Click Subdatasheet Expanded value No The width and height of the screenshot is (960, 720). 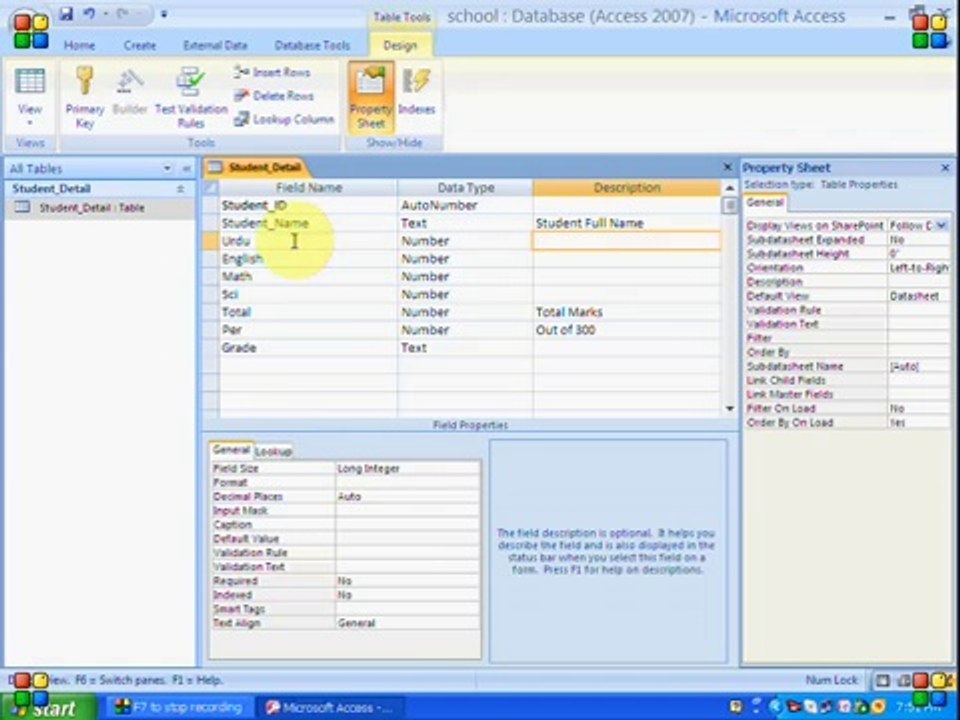coord(918,239)
